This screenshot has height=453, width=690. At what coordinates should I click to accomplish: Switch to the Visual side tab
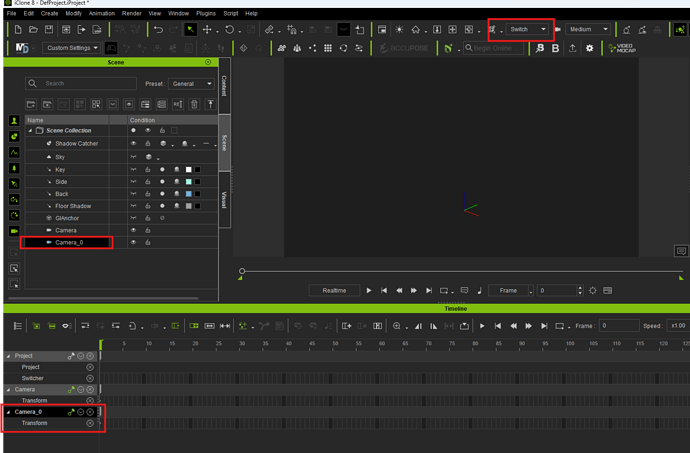pyautogui.click(x=224, y=200)
